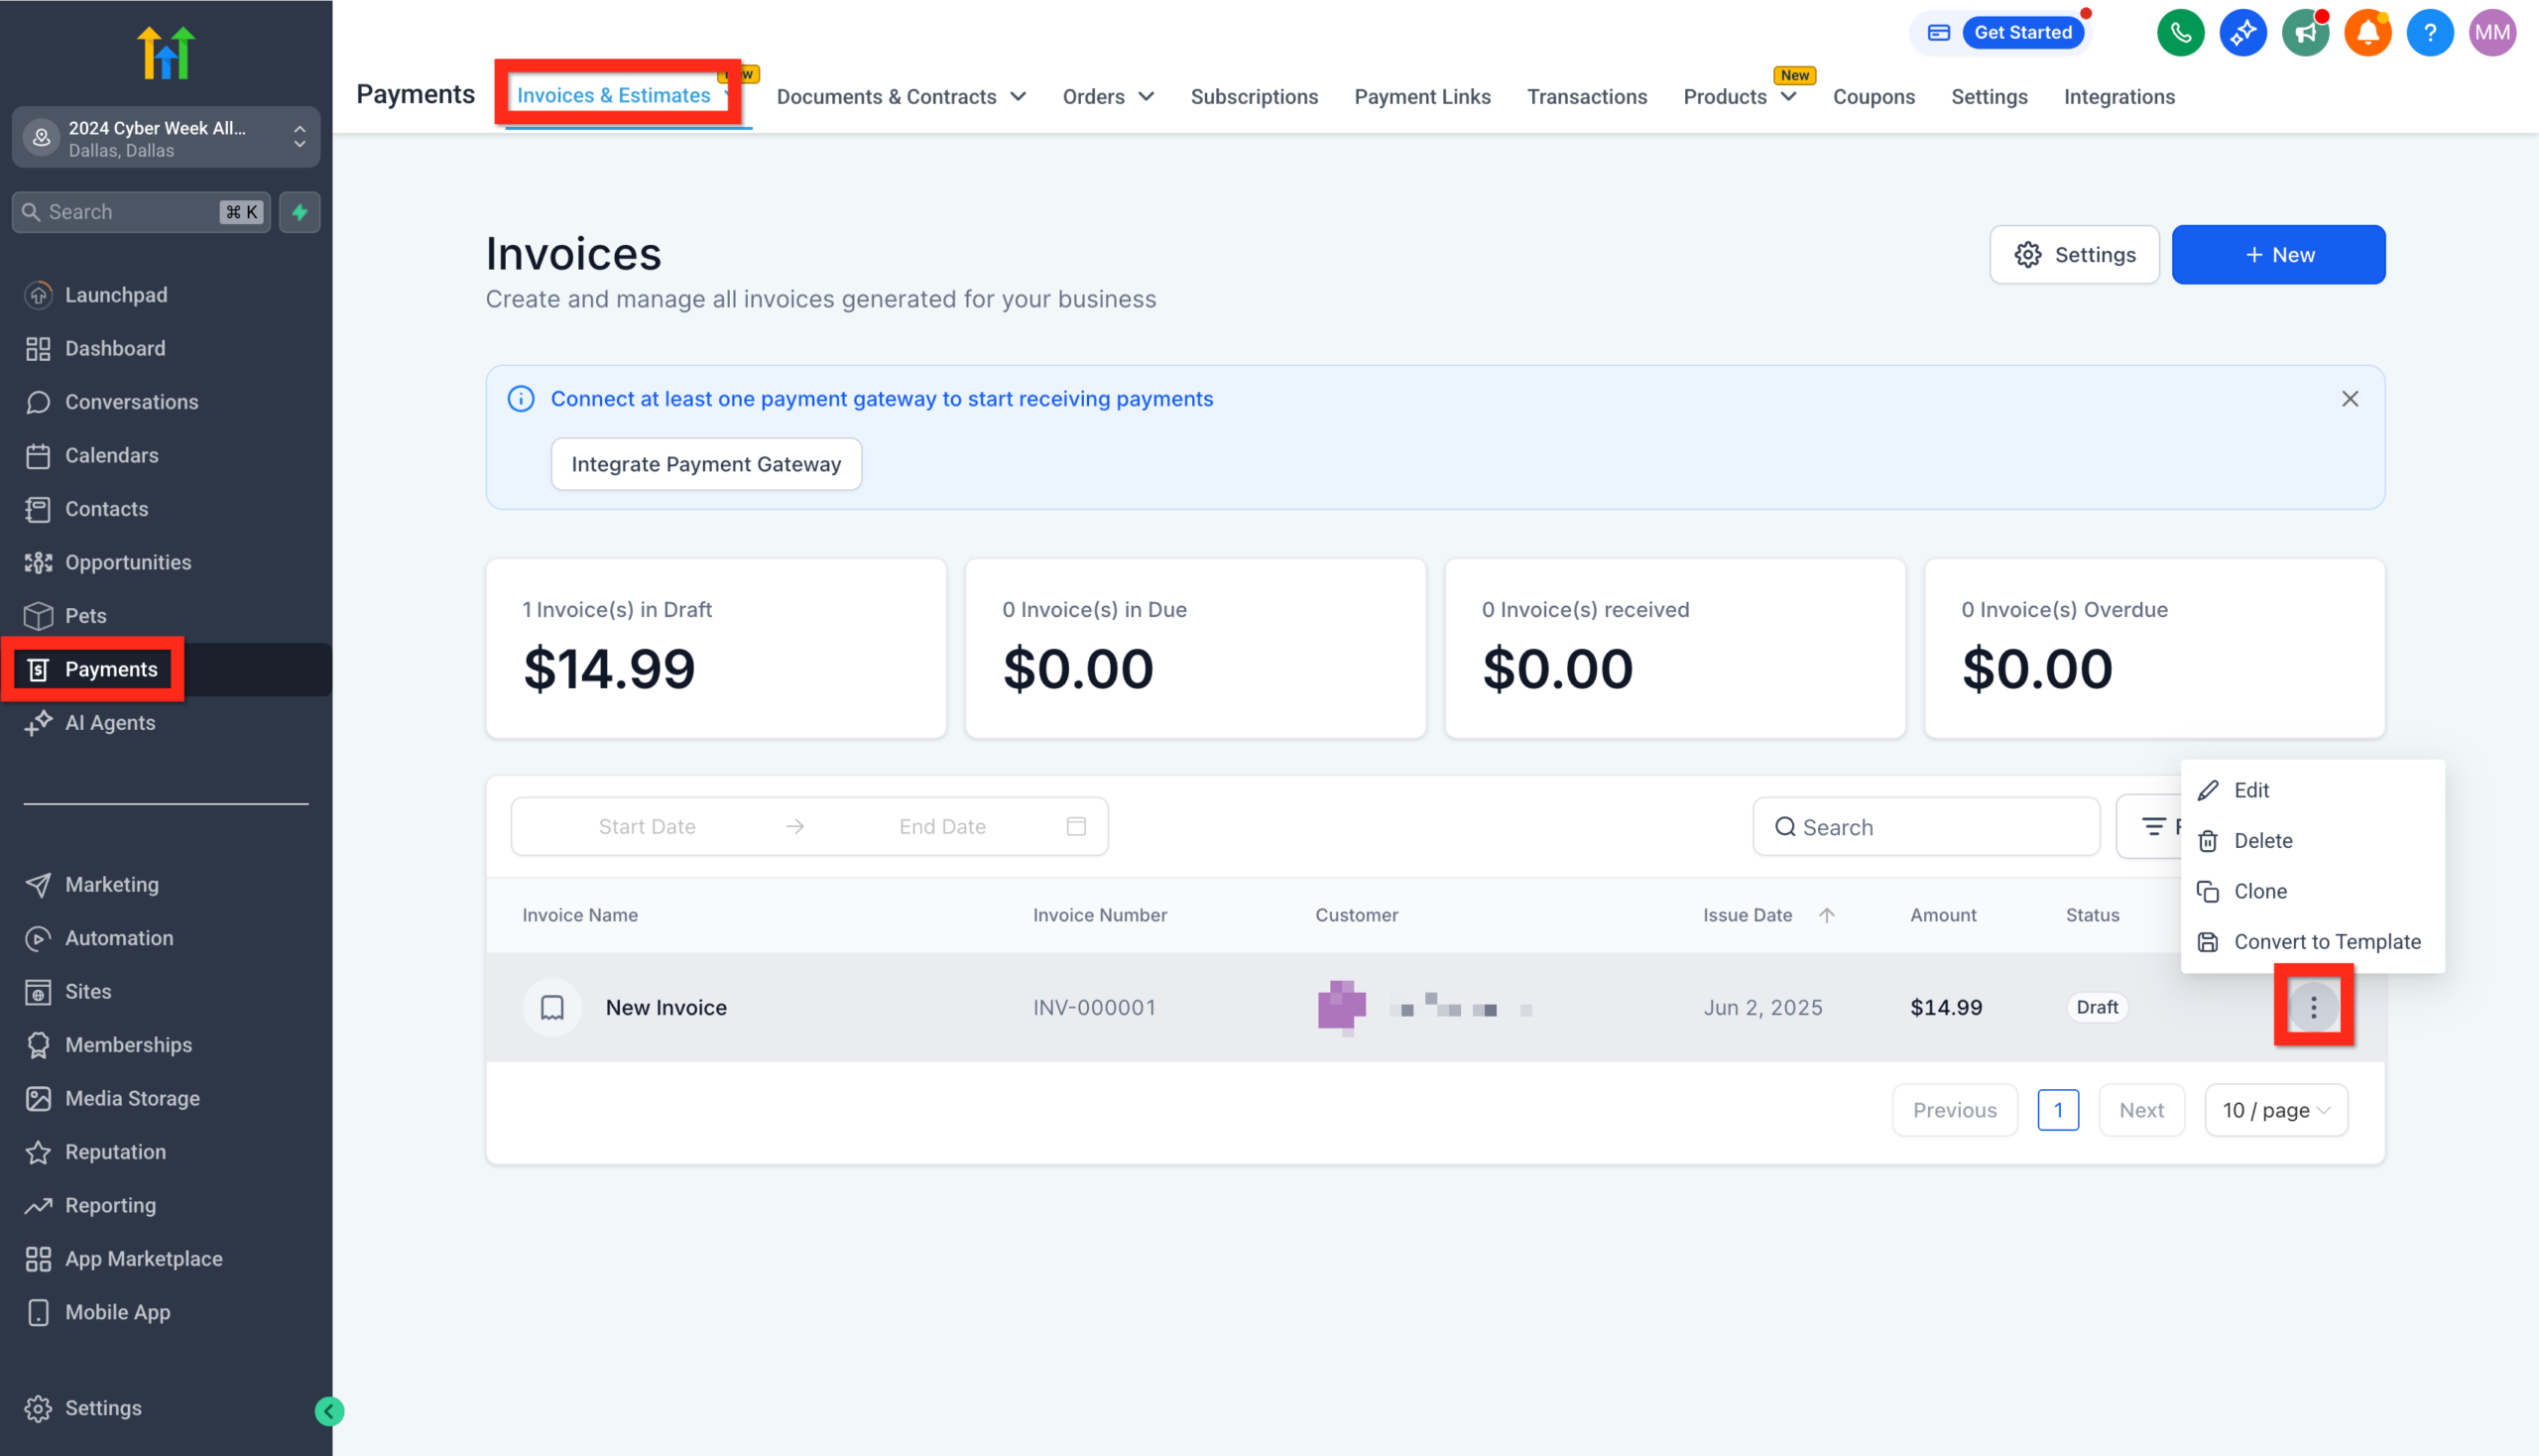Open the App Marketplace
Viewport: 2539px width, 1456px height.
coord(144,1258)
